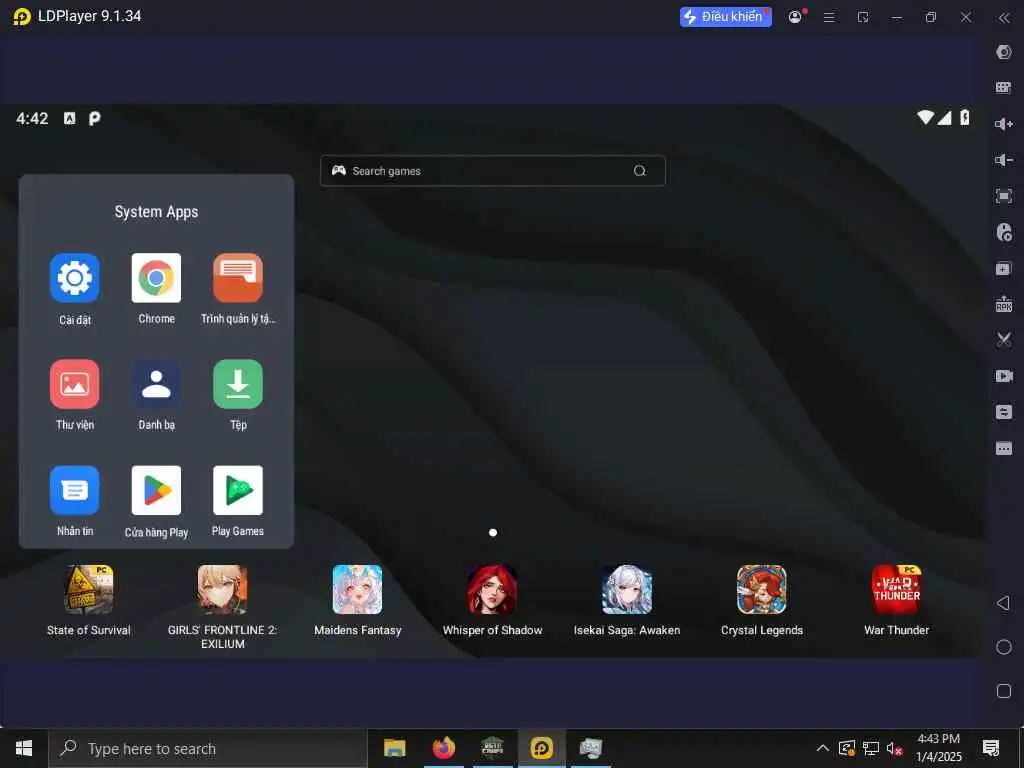Click the muted speaker tray icon
The width and height of the screenshot is (1024, 768).
click(894, 748)
